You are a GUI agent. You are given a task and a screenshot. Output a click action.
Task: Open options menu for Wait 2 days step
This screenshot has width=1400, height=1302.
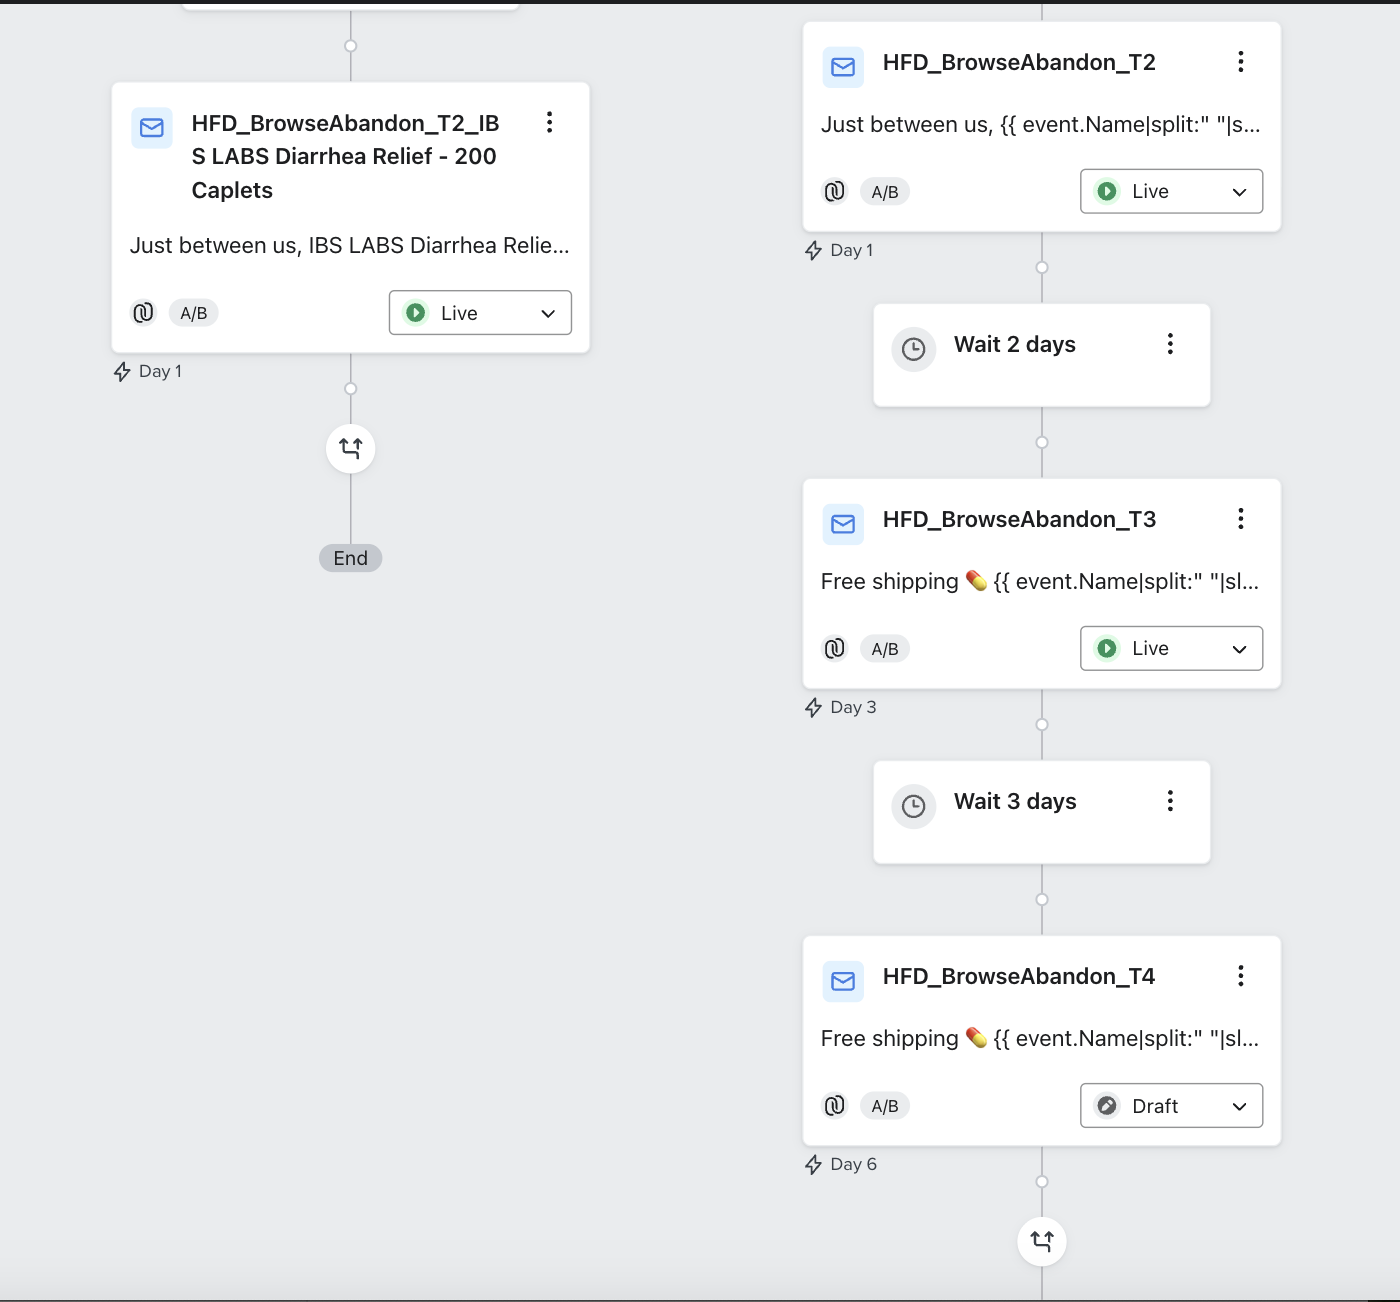pyautogui.click(x=1170, y=344)
